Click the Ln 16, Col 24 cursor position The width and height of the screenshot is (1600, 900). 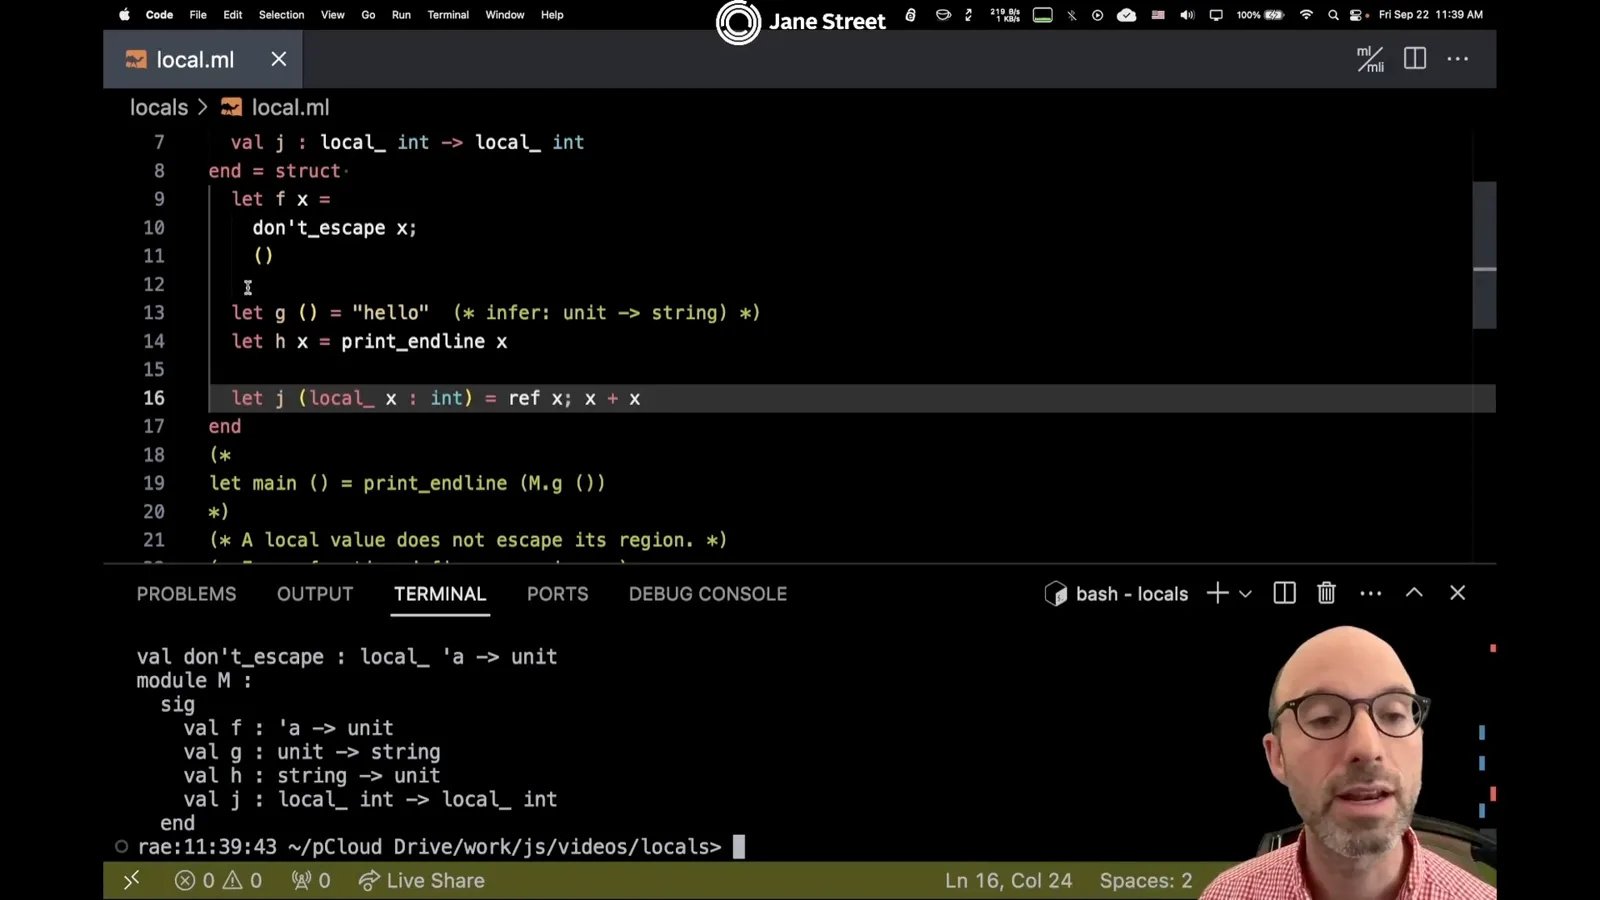pos(1008,881)
